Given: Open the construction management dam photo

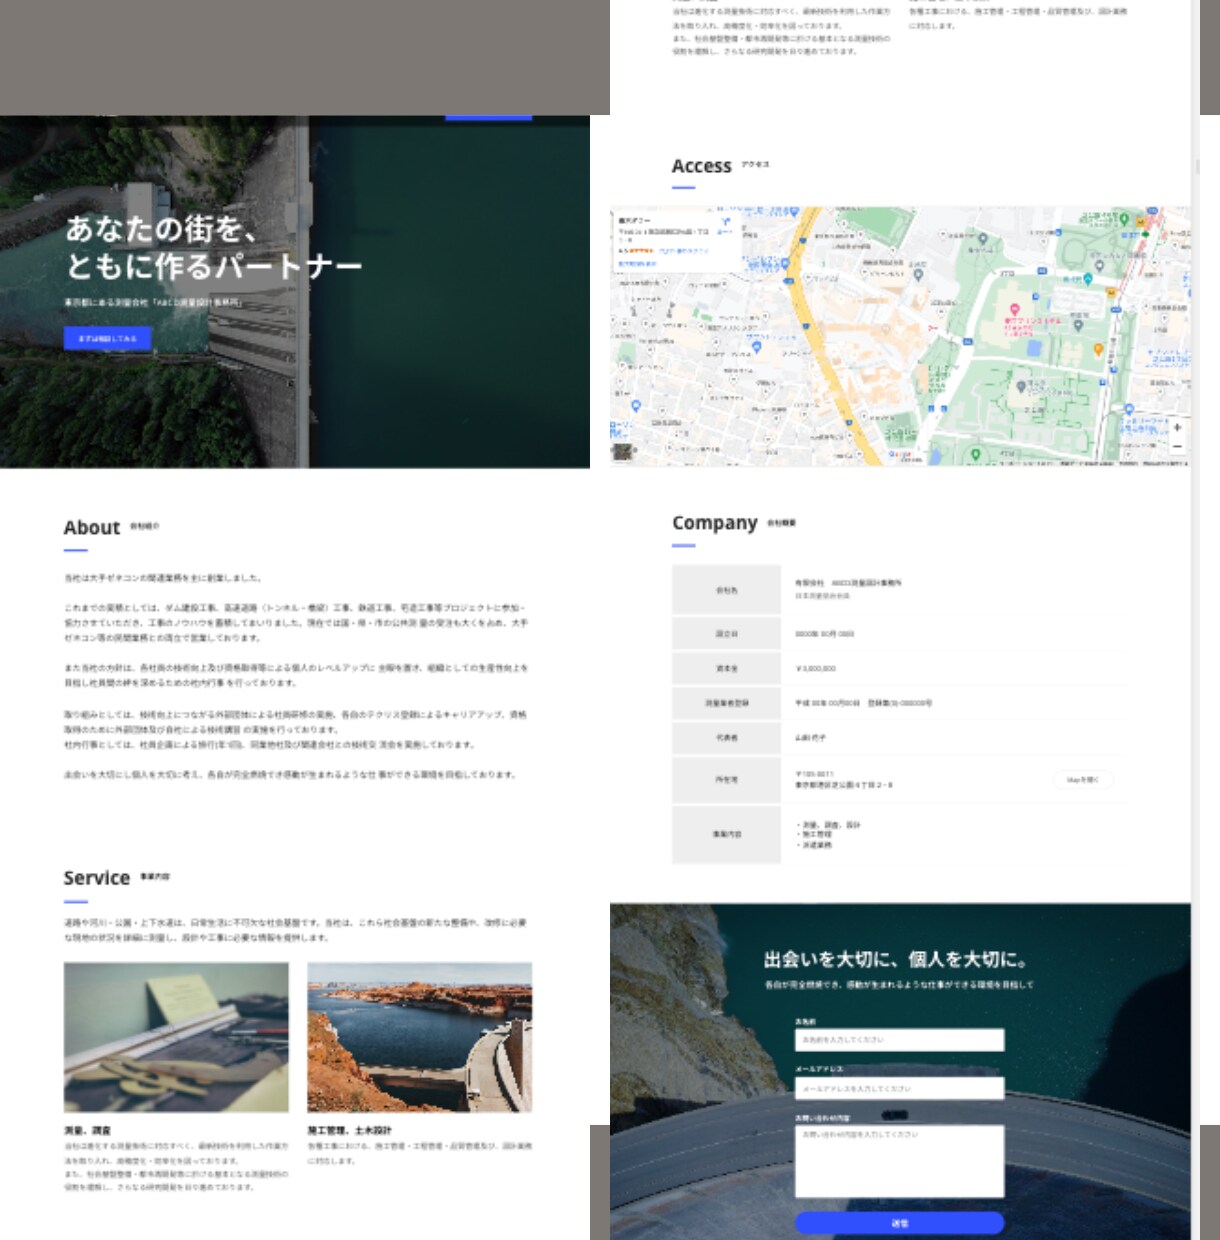Looking at the screenshot, I should [x=419, y=1037].
